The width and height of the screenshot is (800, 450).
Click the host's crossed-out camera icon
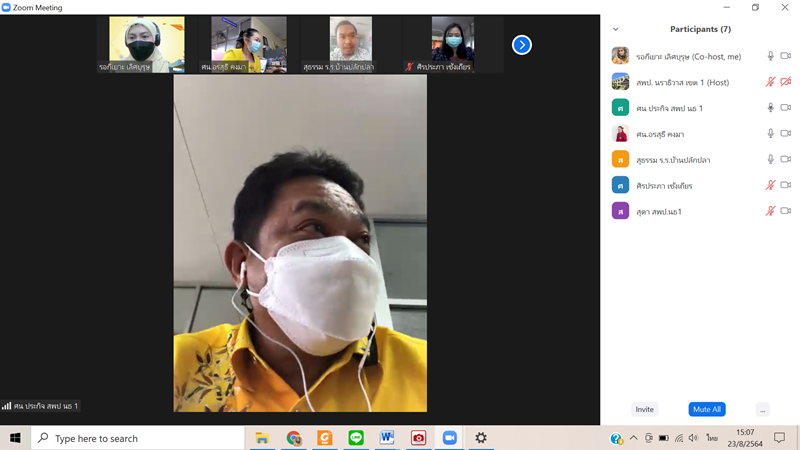(786, 82)
